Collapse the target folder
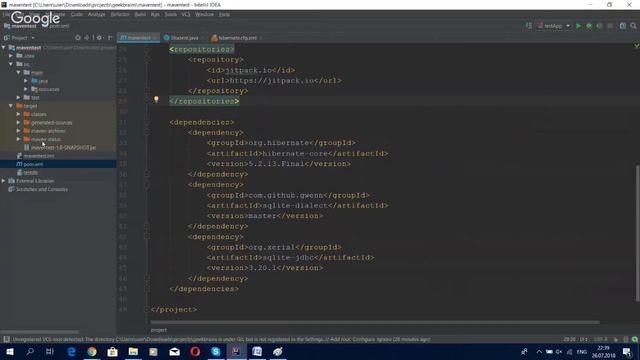Image resolution: width=640 pixels, height=360 pixels. 11,106
